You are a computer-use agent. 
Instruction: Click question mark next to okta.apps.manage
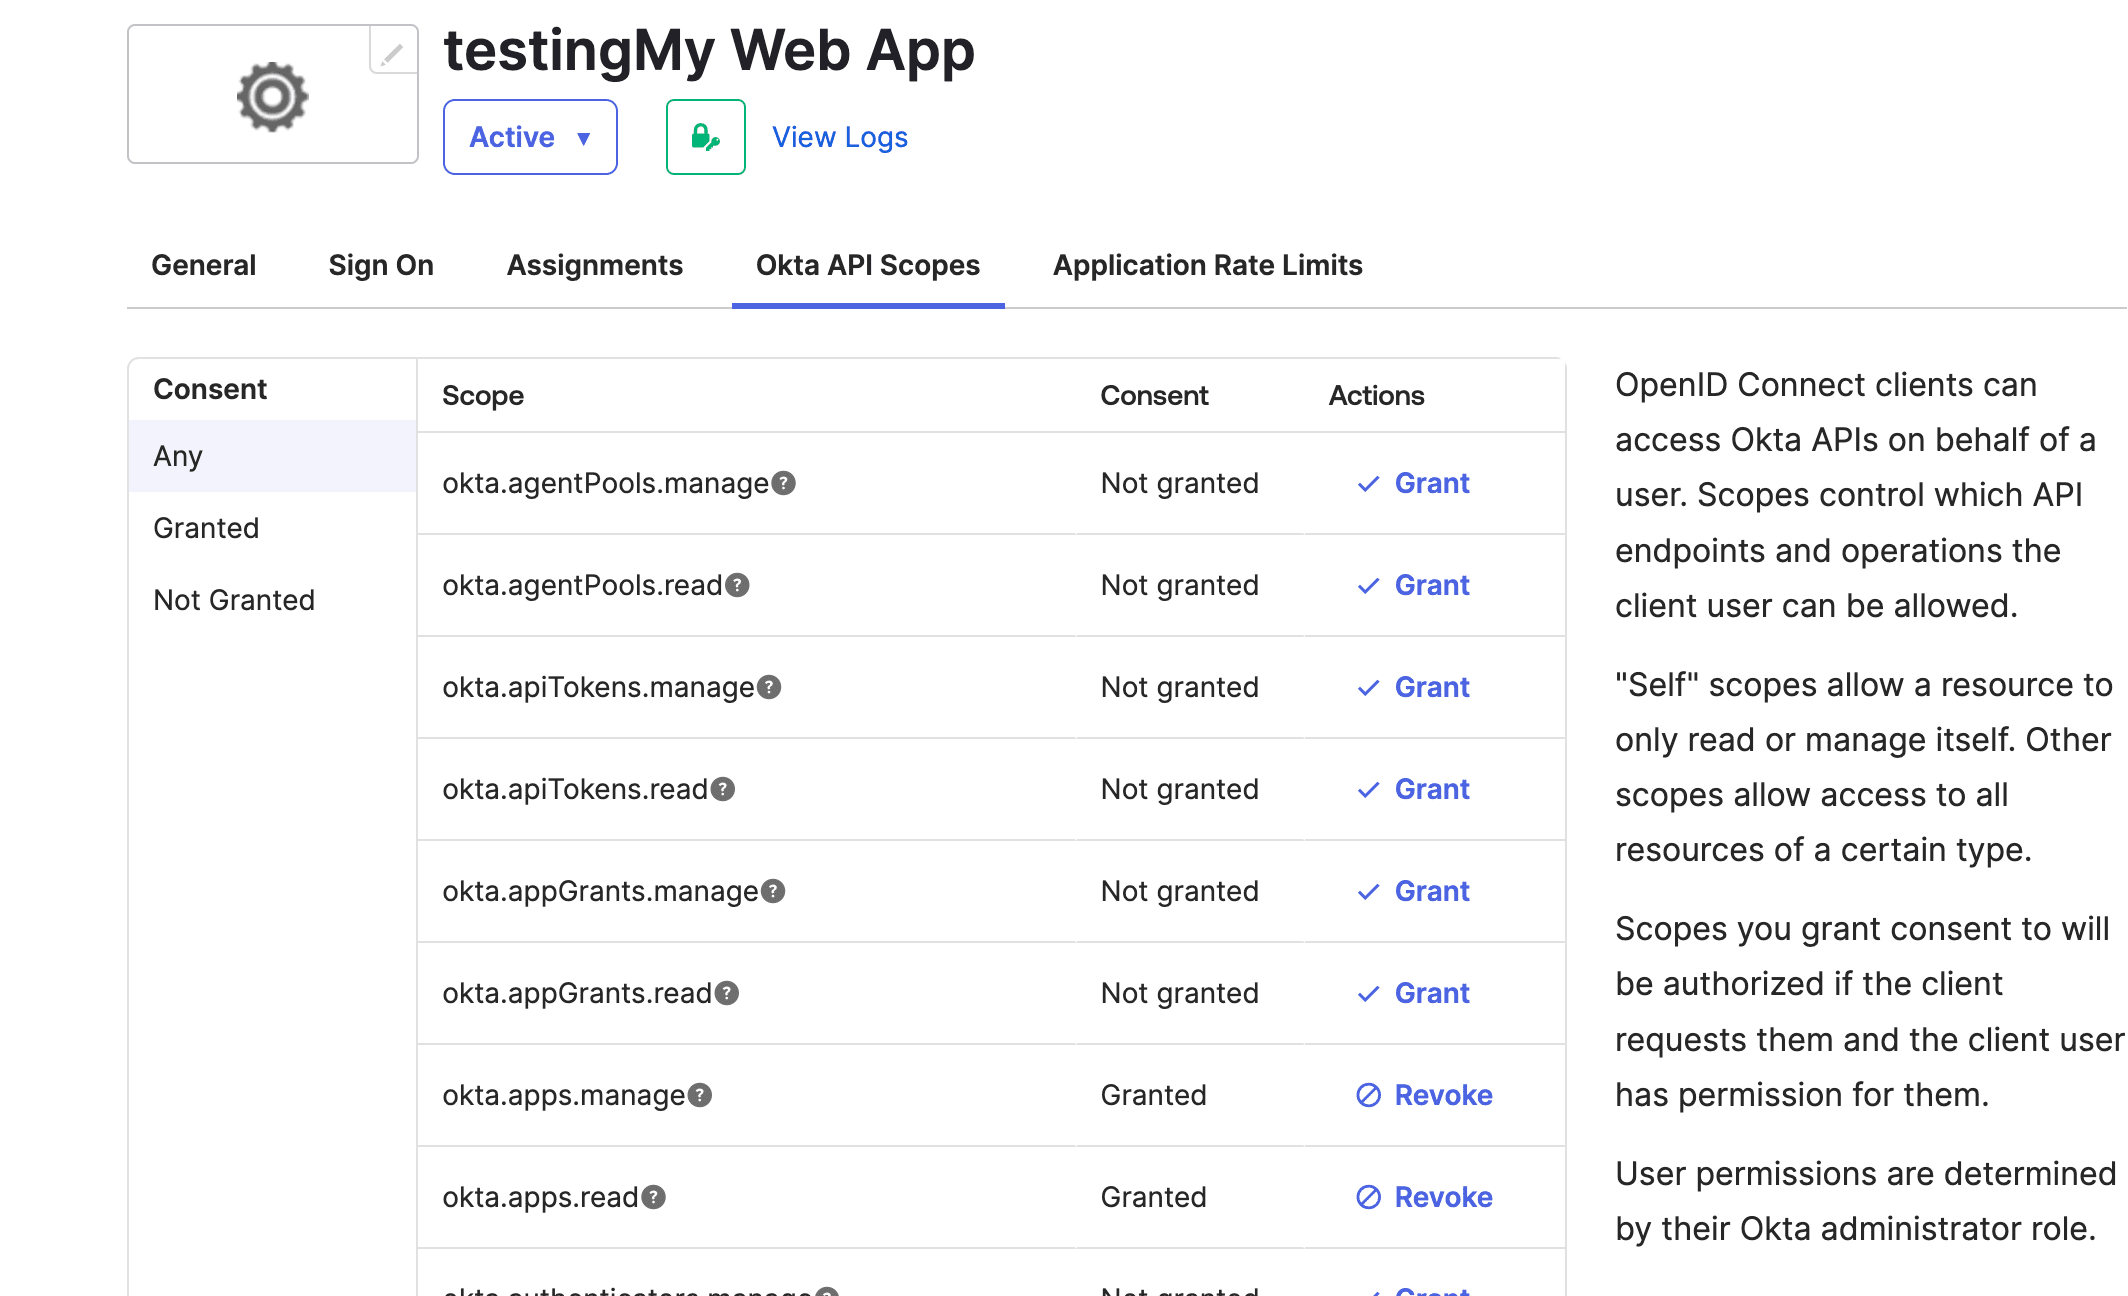coord(701,1095)
